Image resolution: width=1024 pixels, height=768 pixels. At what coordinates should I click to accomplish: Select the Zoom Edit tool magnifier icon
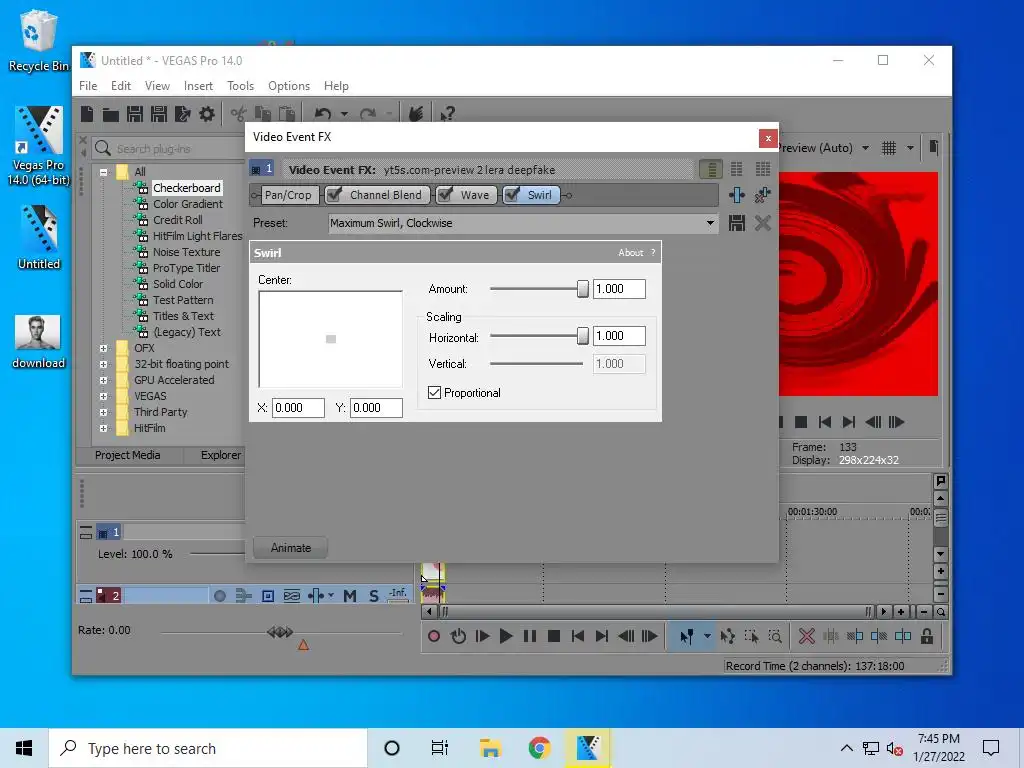[x=775, y=636]
